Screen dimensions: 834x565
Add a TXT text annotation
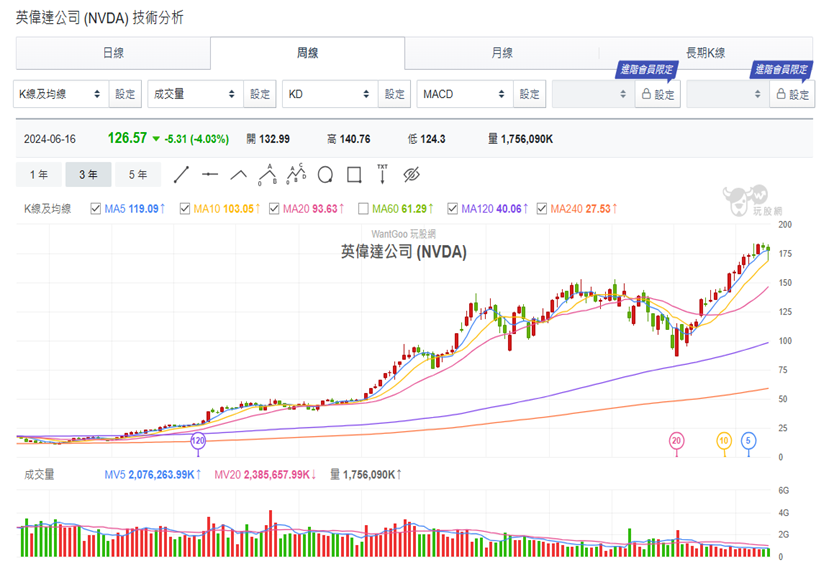point(382,174)
